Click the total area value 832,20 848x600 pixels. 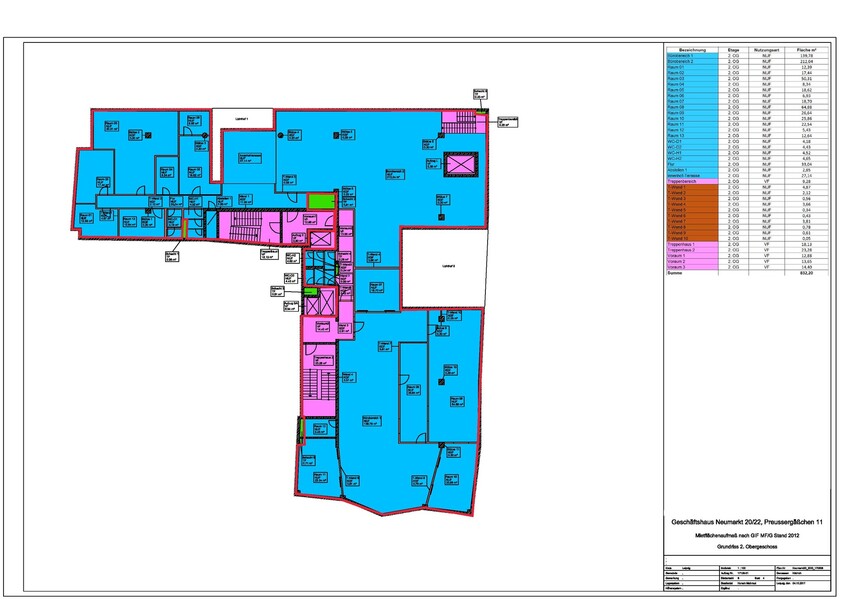click(807, 273)
